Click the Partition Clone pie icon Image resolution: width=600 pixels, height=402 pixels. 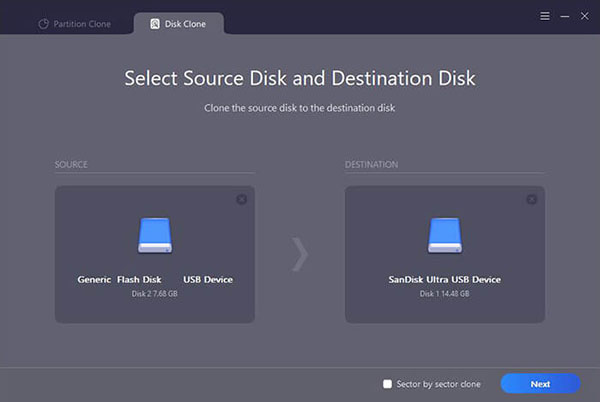pos(43,23)
